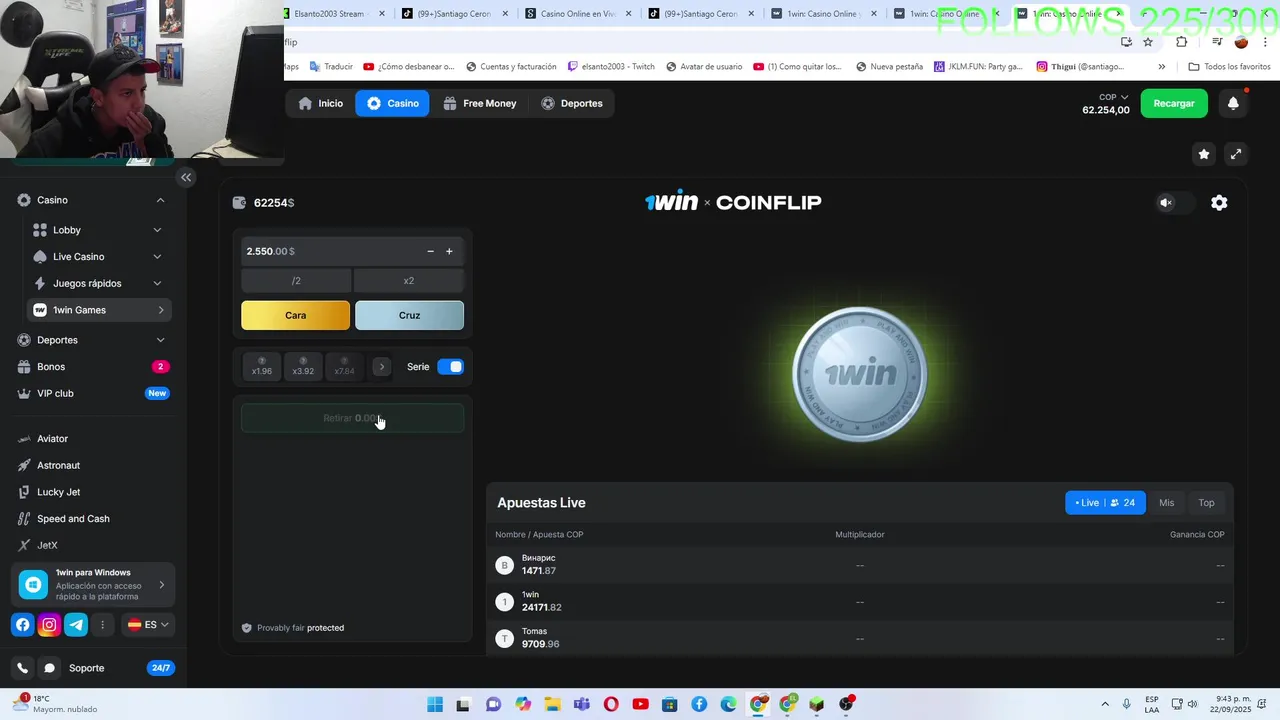Switch to Mis bets tab

click(x=1166, y=503)
